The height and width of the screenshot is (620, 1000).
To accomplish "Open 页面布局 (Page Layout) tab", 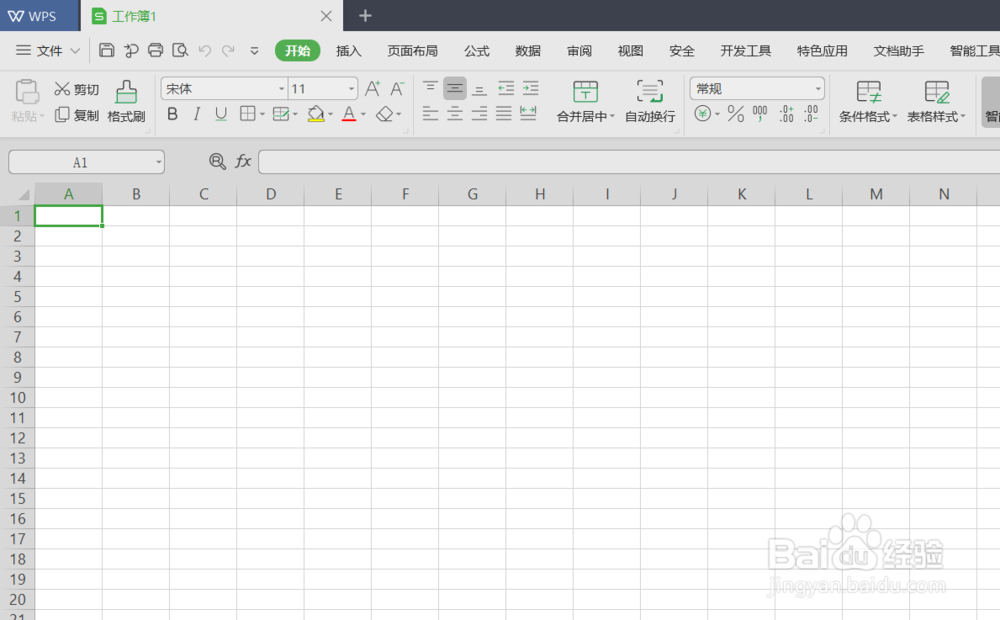I will pyautogui.click(x=413, y=51).
